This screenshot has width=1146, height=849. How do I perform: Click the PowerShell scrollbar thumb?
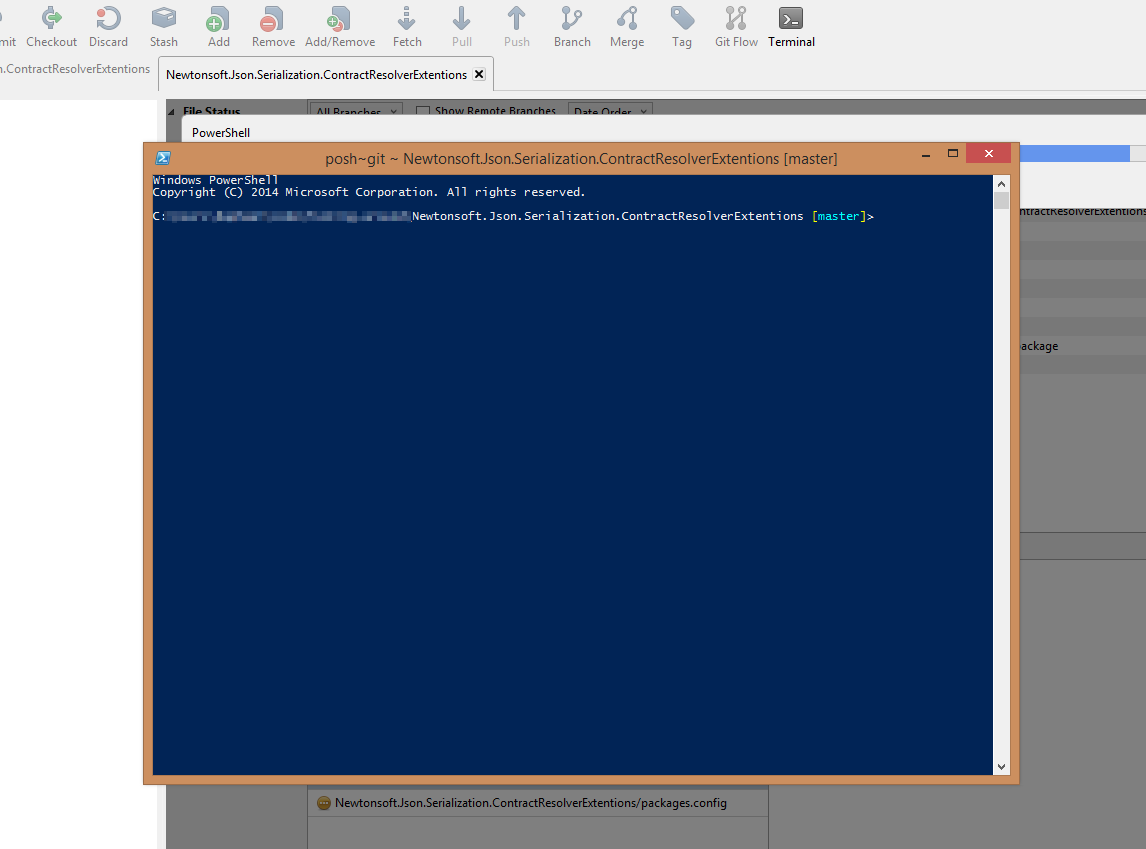(1001, 201)
